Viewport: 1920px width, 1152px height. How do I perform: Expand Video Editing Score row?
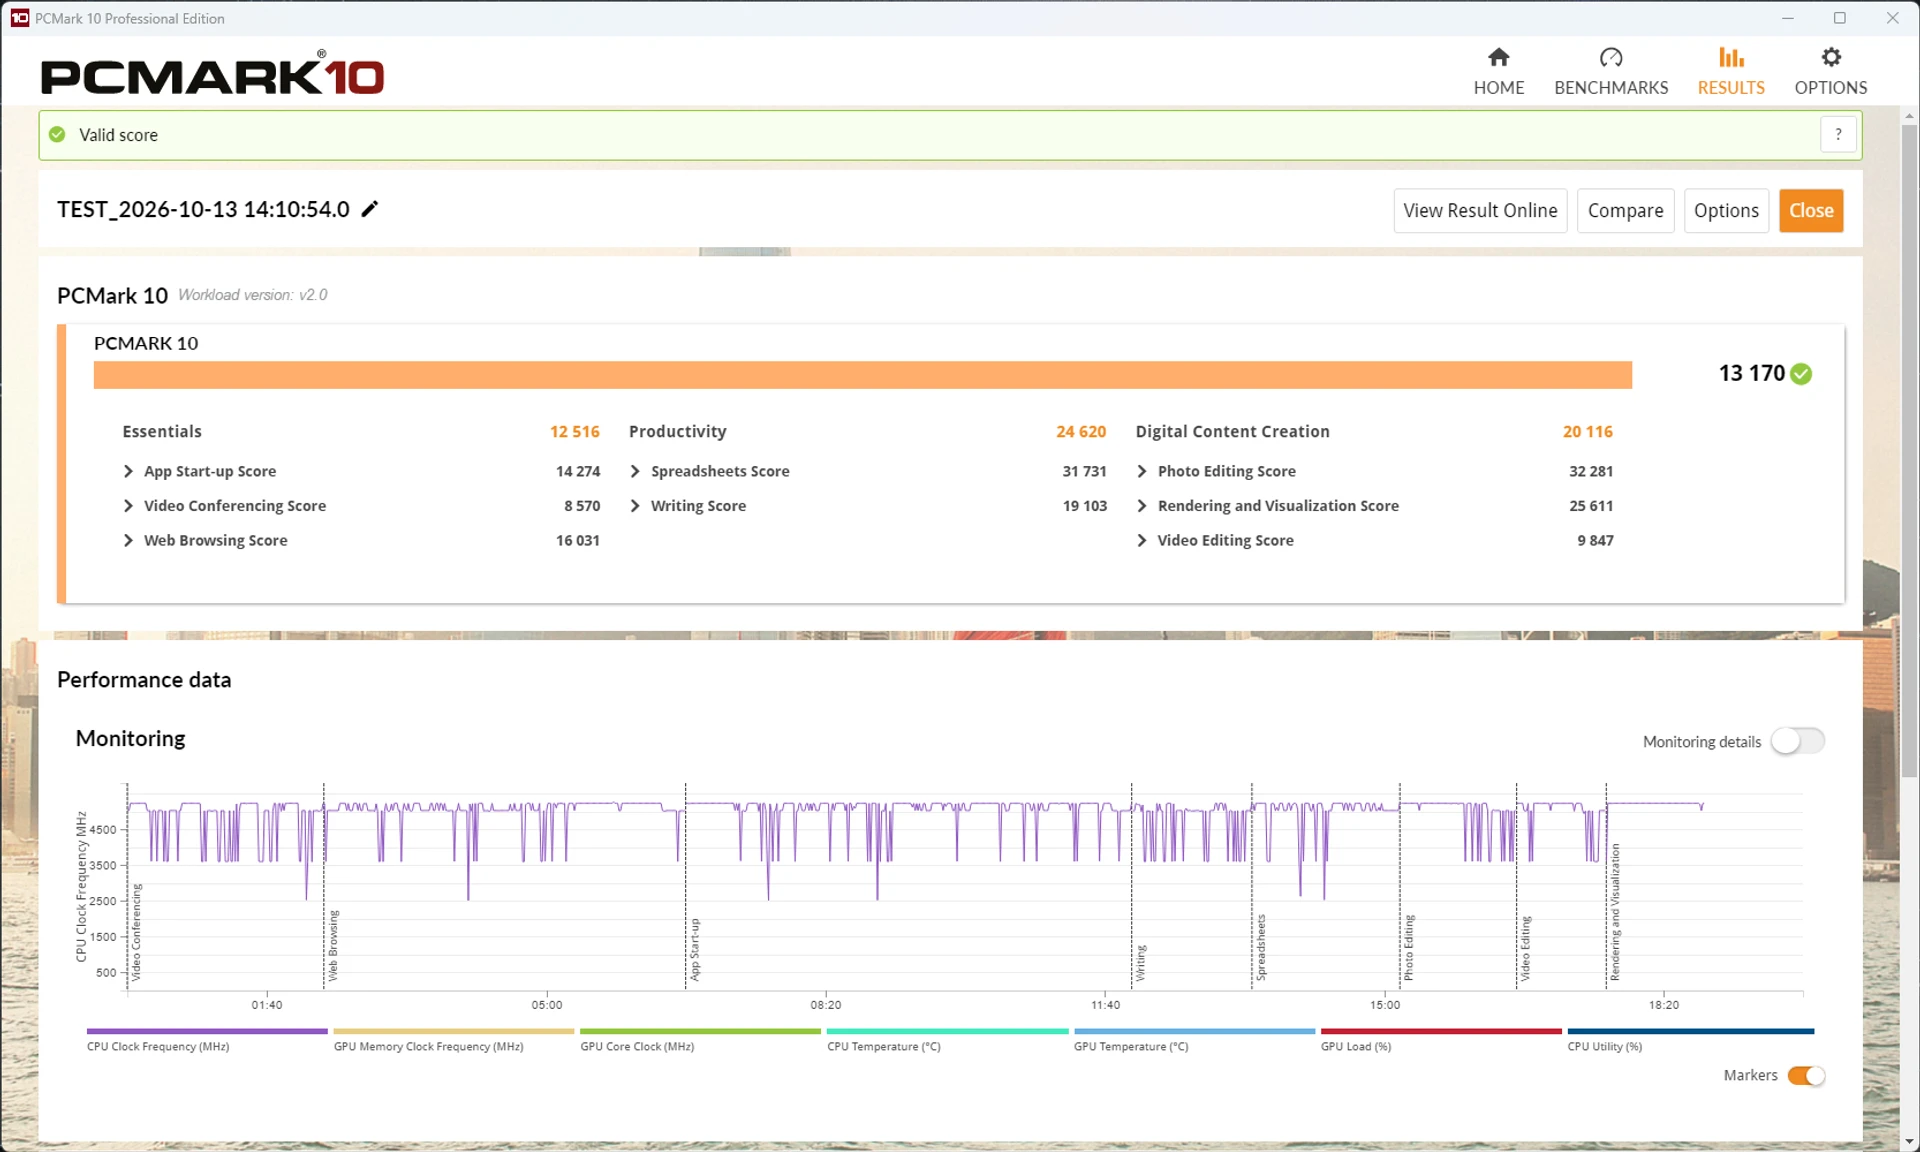pos(1142,540)
